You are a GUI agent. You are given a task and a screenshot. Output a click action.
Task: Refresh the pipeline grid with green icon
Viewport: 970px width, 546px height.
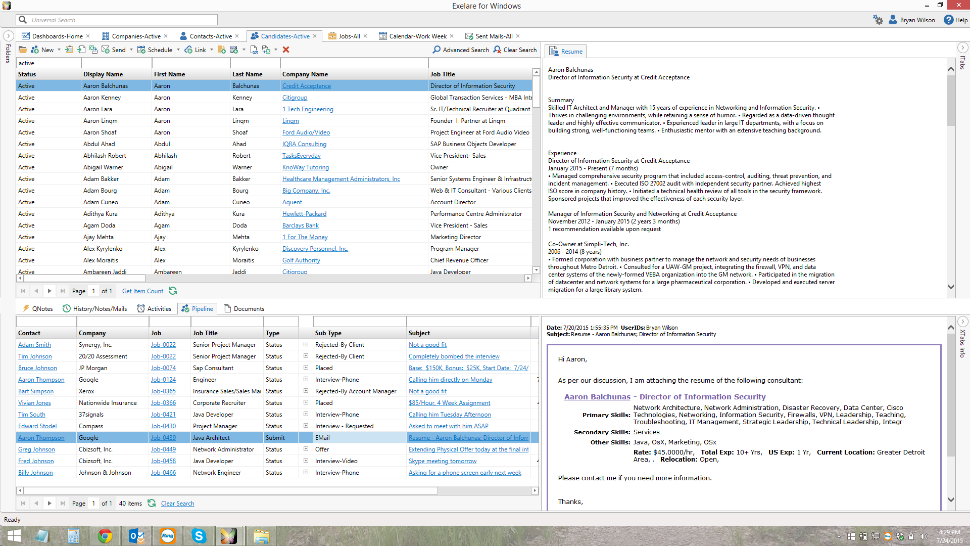152,503
